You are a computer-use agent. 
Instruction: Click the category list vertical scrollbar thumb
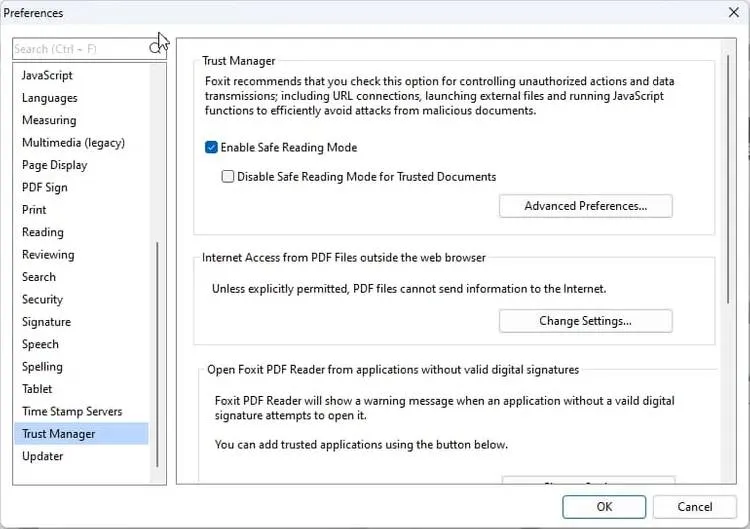point(157,354)
